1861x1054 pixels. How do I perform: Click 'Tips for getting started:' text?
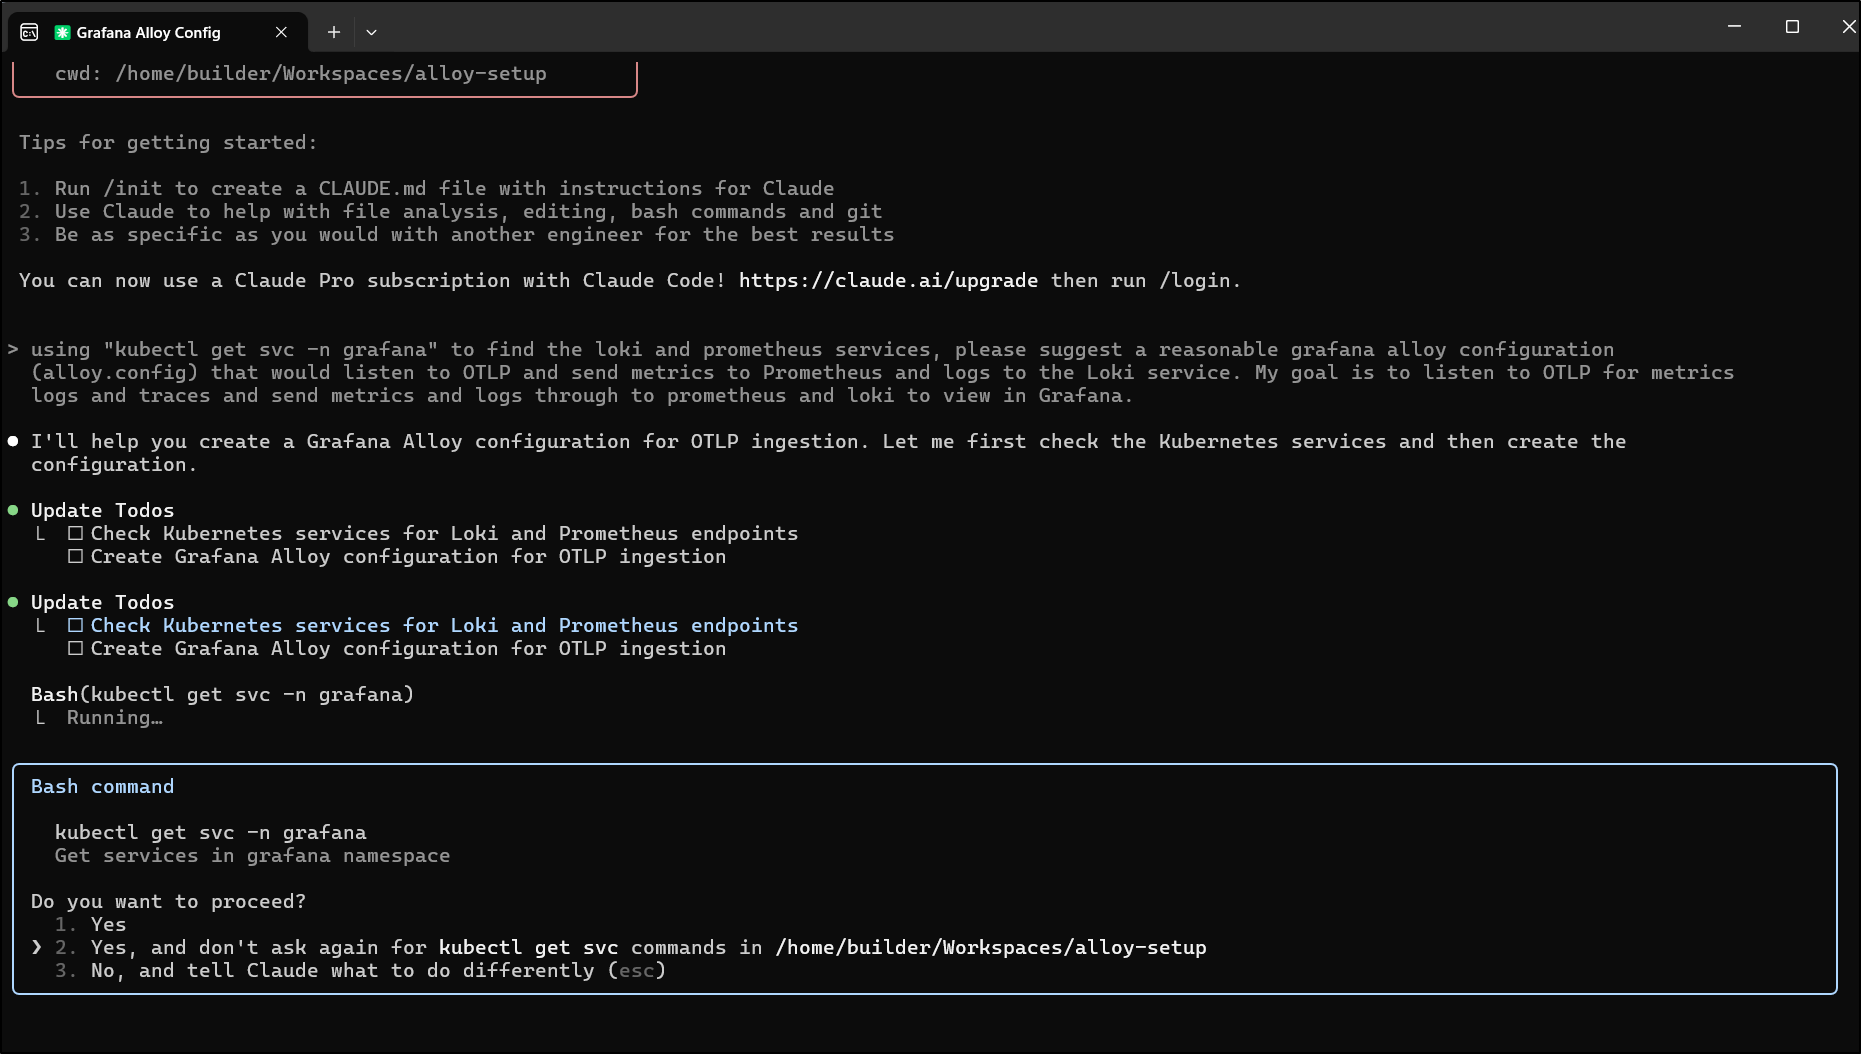point(168,143)
